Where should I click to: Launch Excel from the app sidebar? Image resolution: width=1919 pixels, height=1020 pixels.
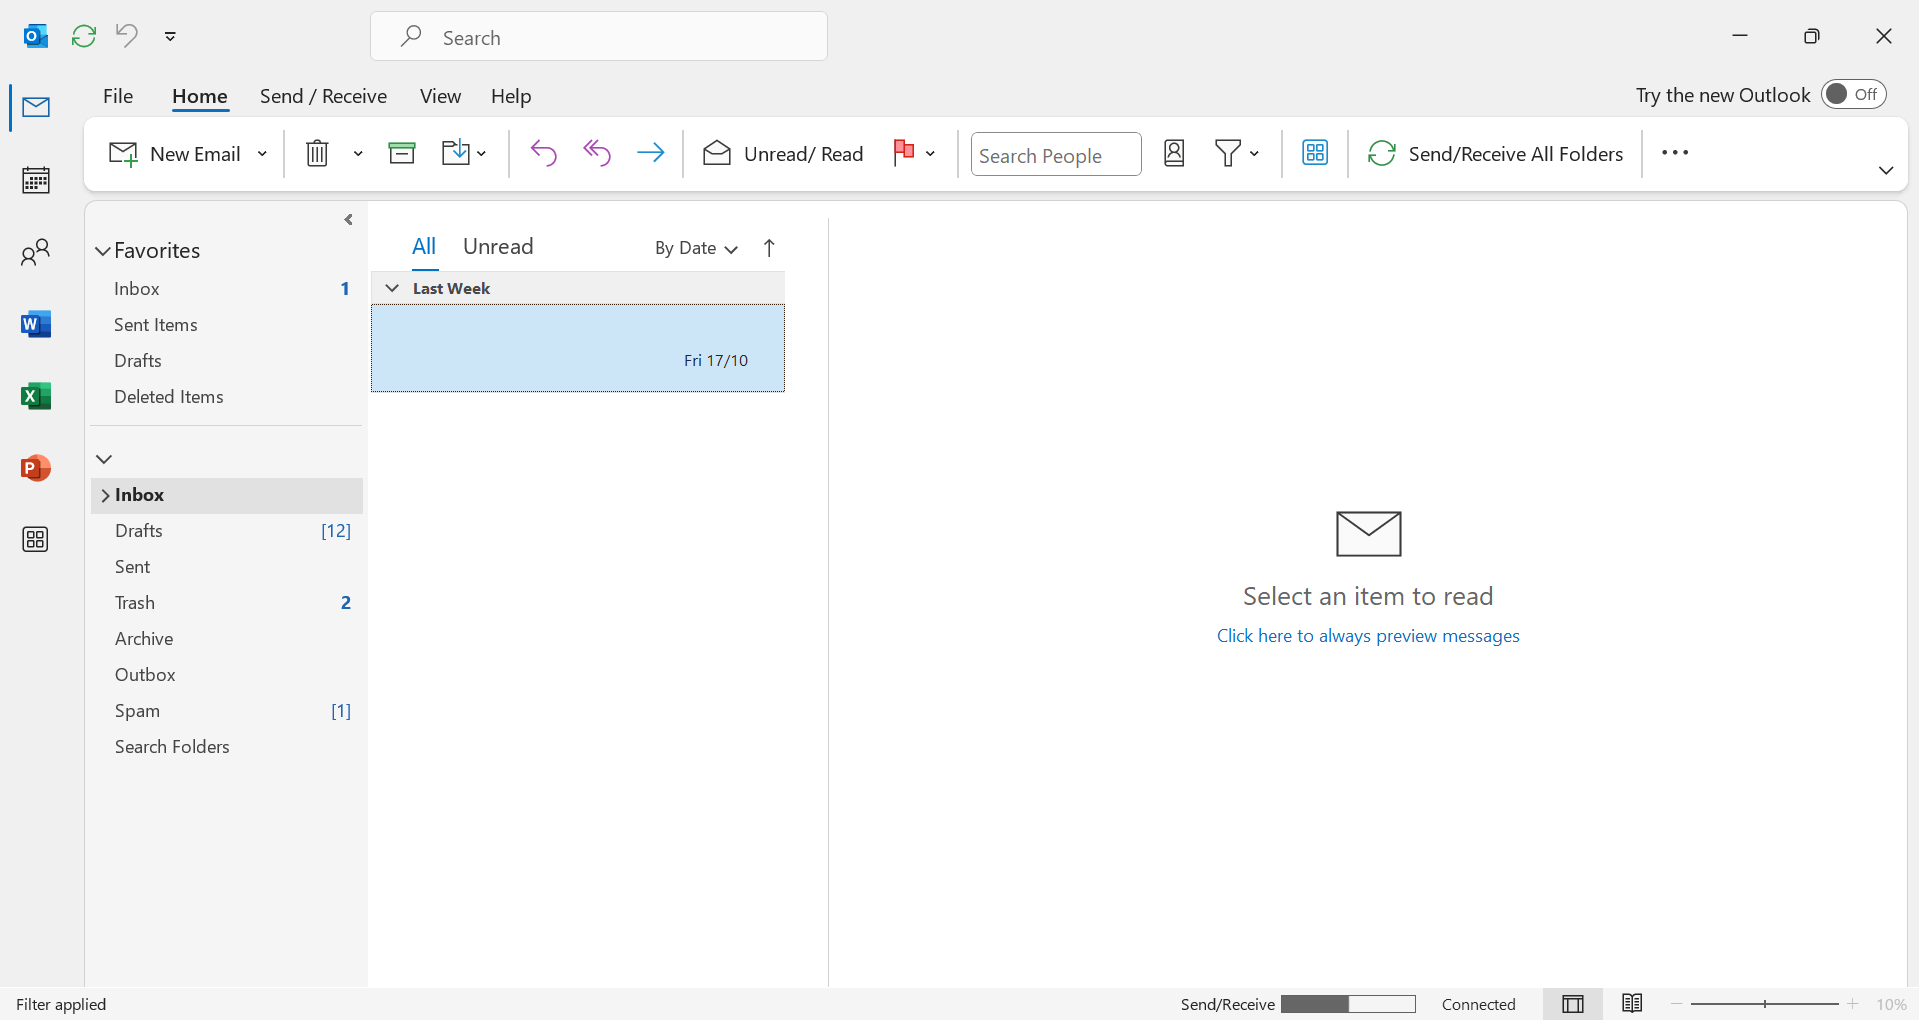click(36, 396)
